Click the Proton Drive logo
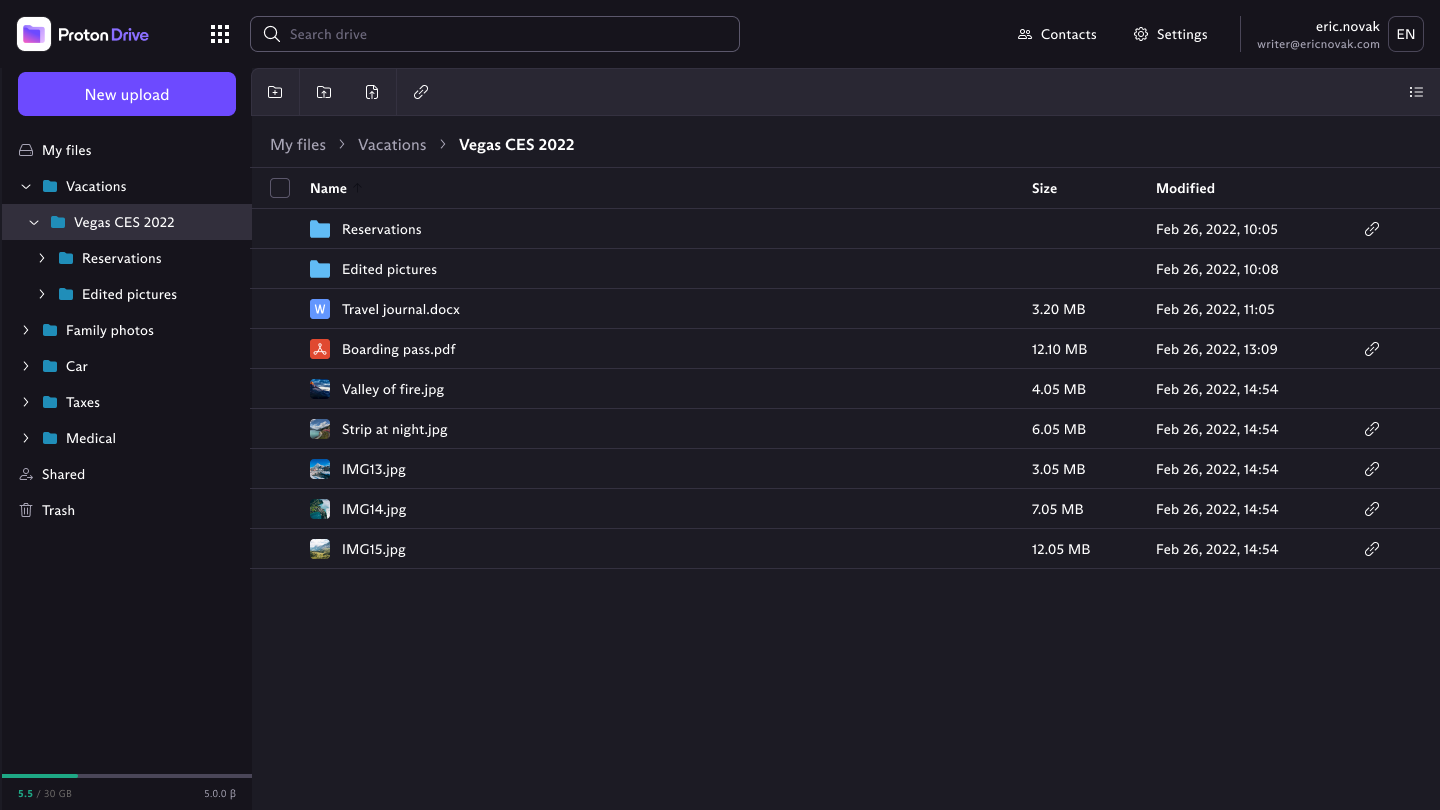 coord(83,33)
